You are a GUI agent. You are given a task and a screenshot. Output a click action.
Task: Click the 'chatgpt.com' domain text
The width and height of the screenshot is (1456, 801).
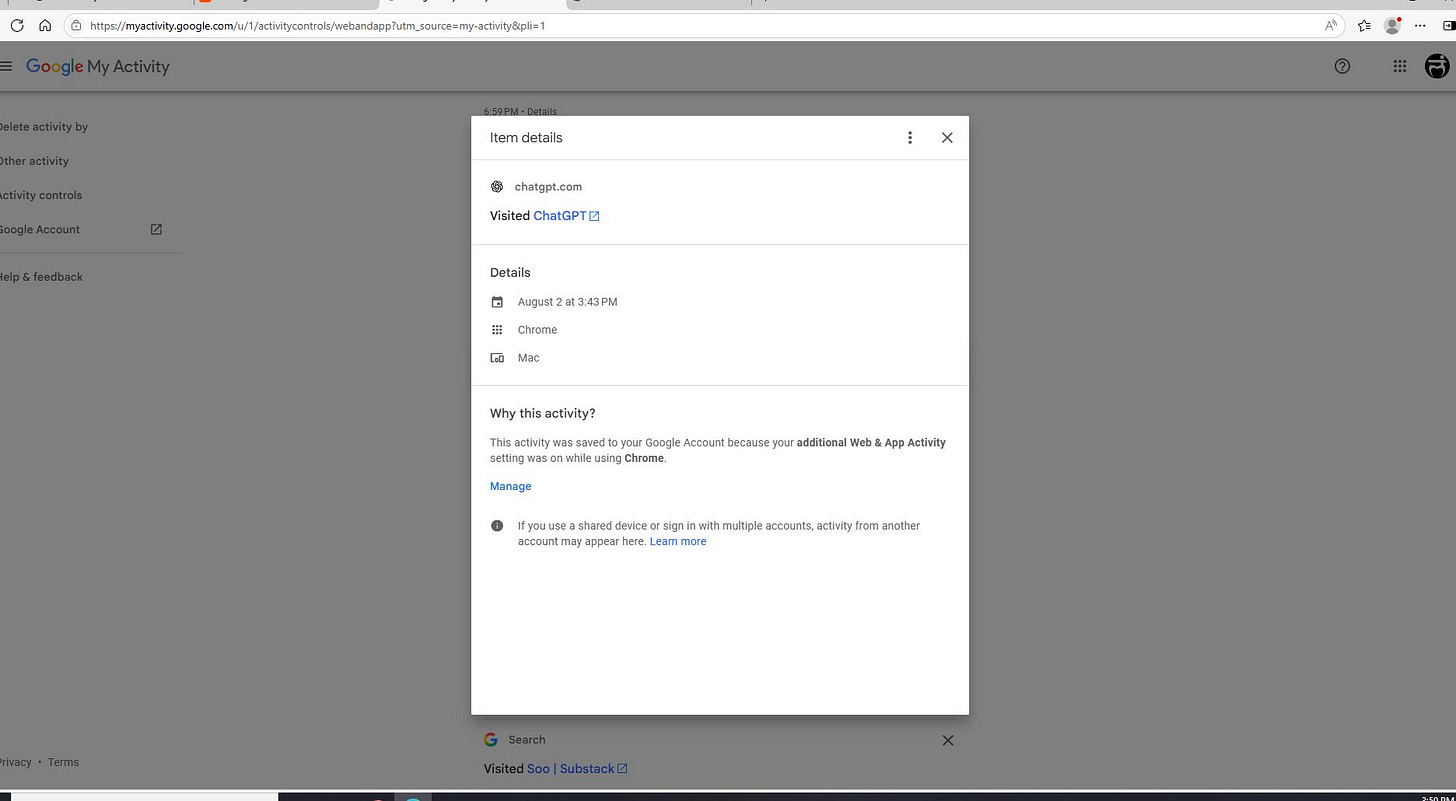pos(548,187)
